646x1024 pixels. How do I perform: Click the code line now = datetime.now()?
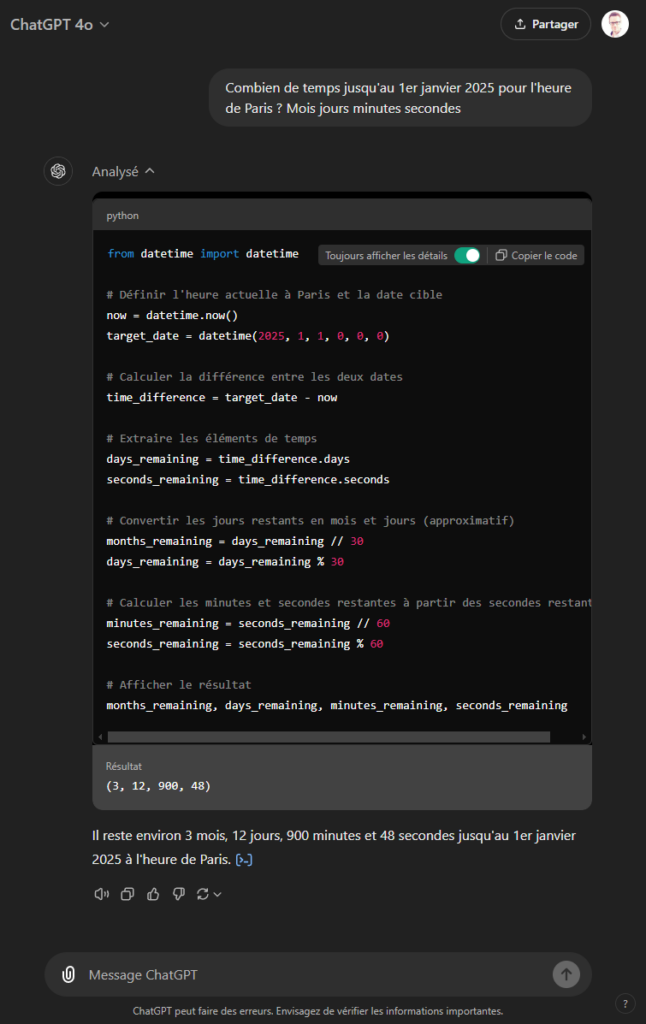(172, 315)
